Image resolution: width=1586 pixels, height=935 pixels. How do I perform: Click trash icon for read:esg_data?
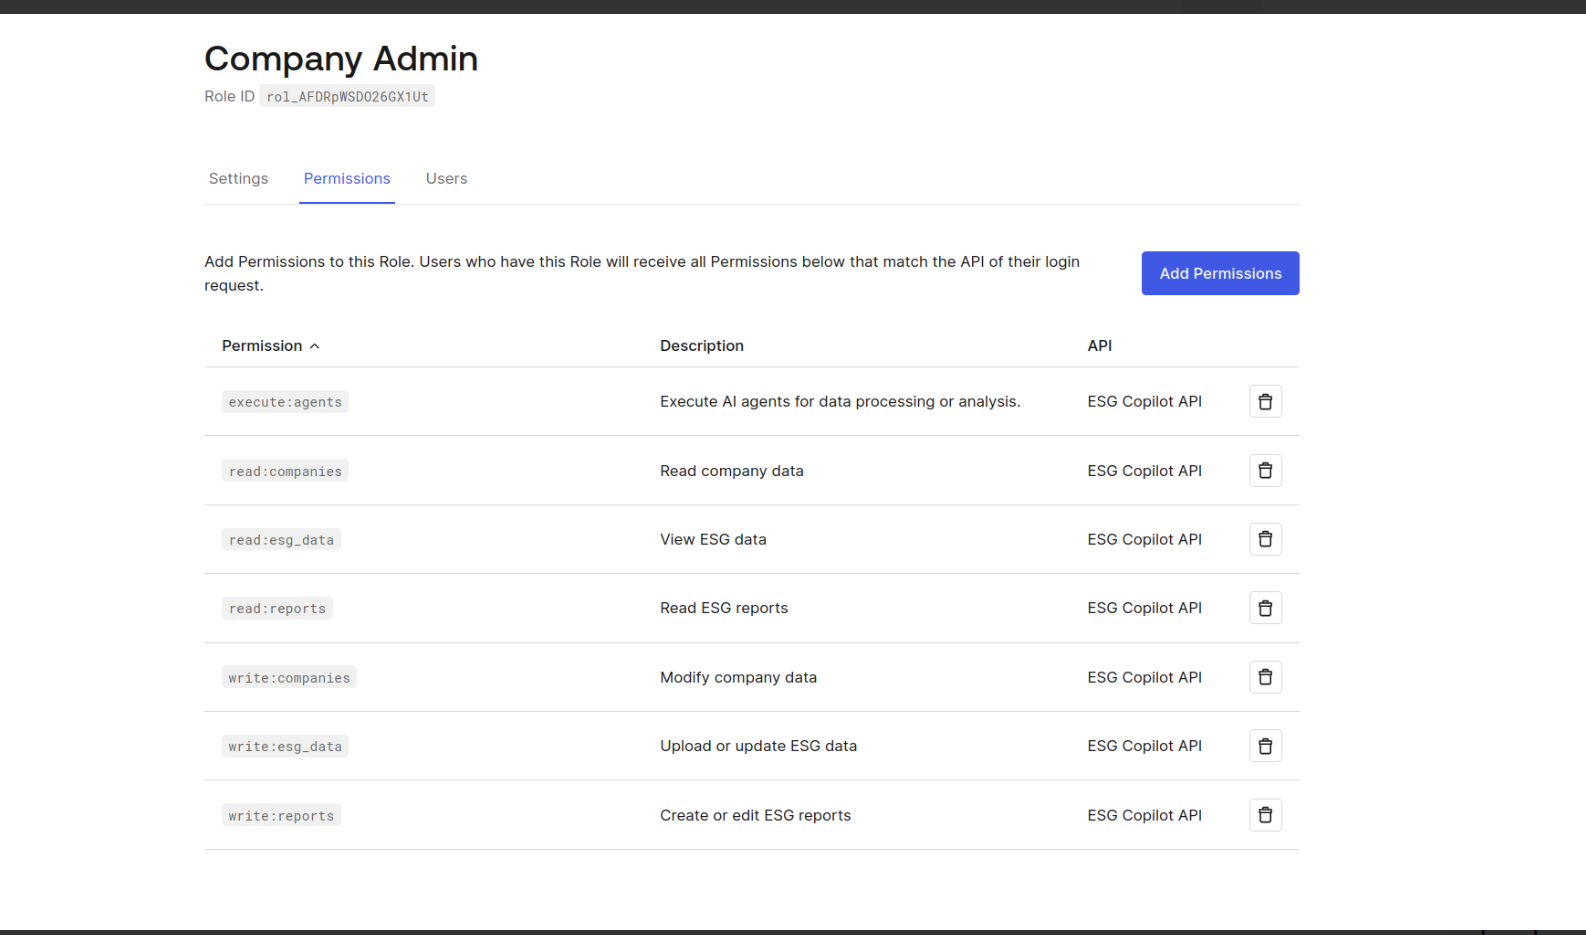coord(1265,539)
